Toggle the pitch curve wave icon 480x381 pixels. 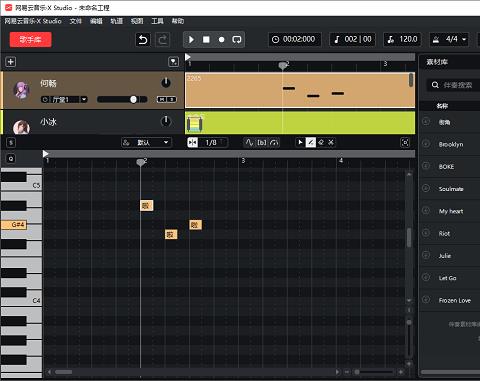click(x=249, y=143)
